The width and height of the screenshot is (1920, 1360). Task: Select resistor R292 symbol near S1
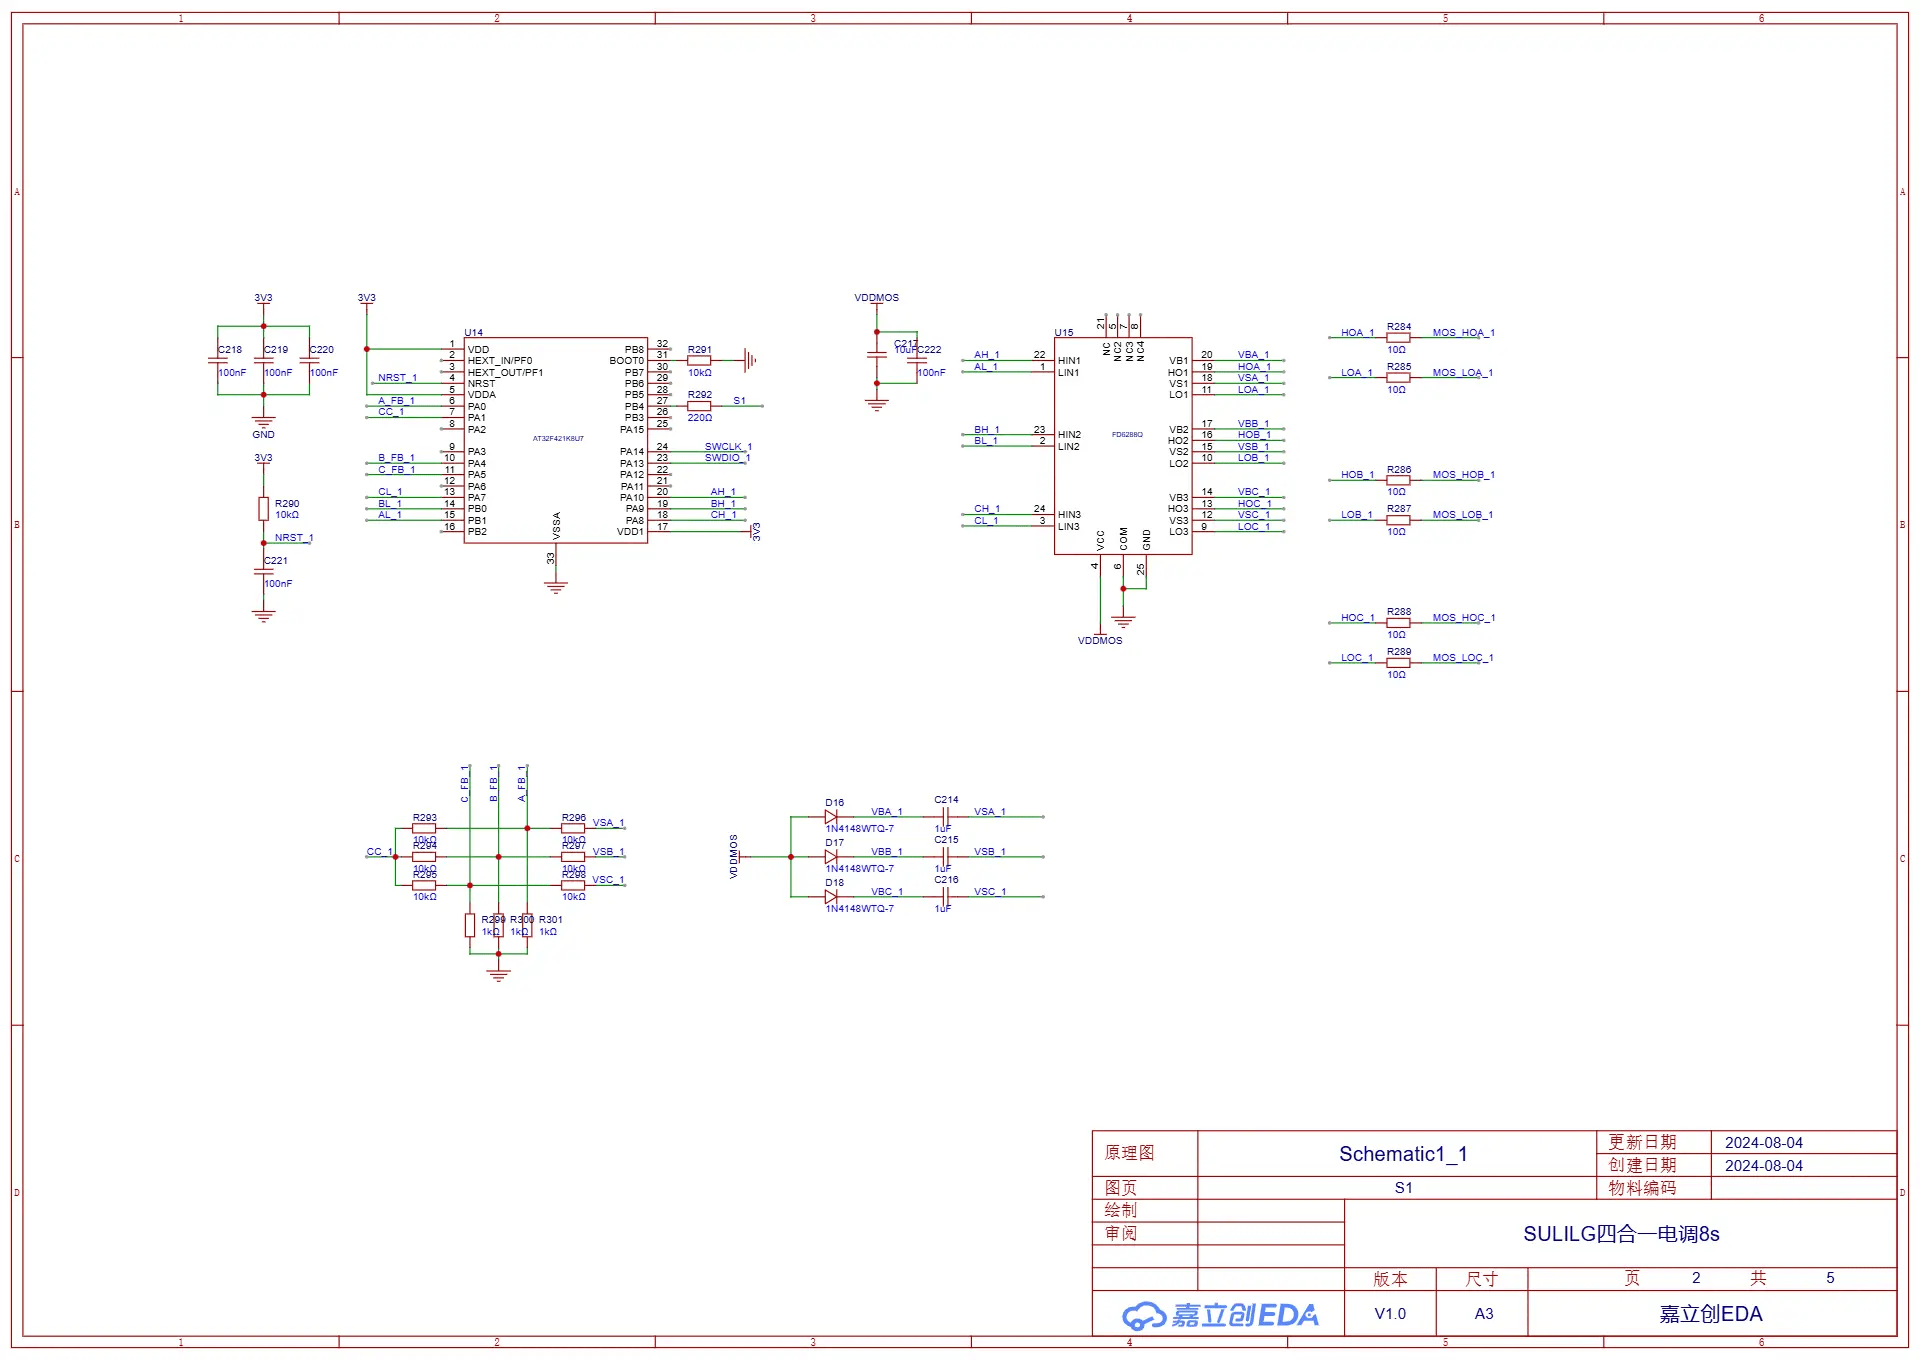click(x=699, y=406)
